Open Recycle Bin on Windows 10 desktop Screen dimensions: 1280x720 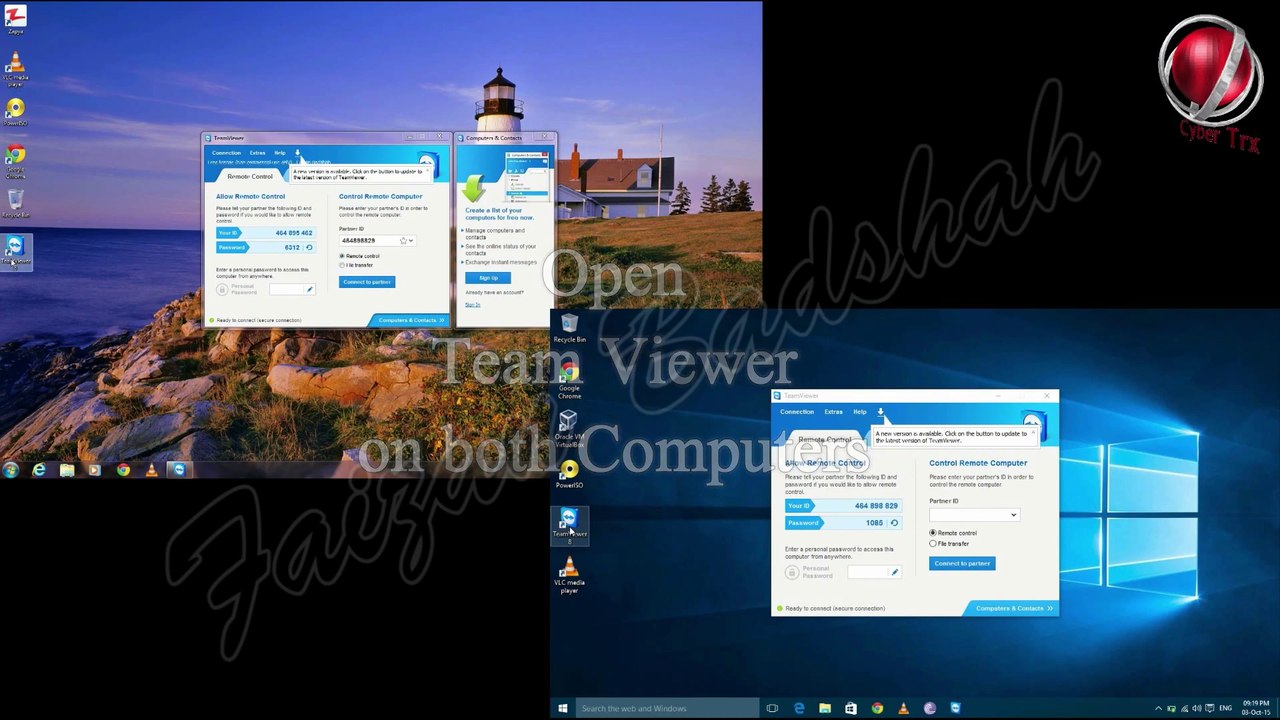coord(569,327)
